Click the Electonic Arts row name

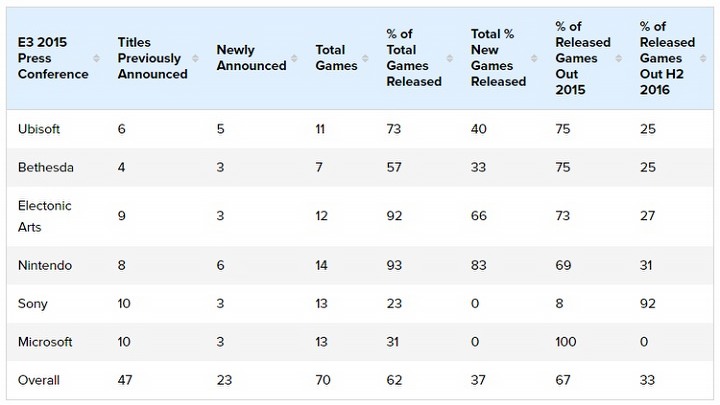(45, 216)
